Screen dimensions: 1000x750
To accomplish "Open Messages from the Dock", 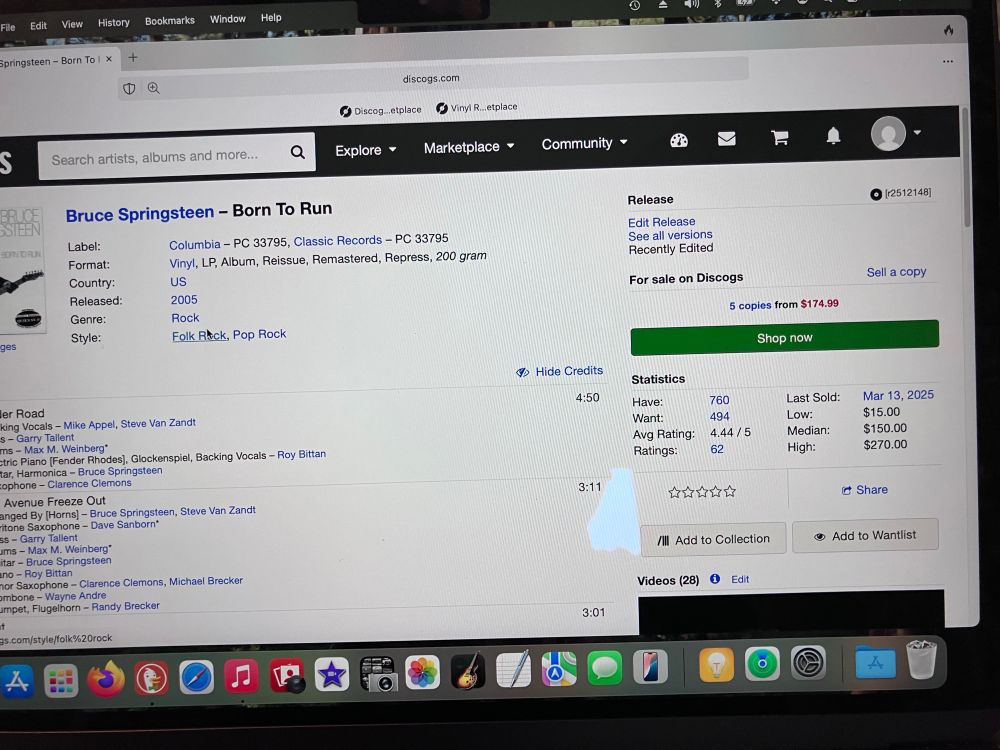I will click(x=604, y=668).
